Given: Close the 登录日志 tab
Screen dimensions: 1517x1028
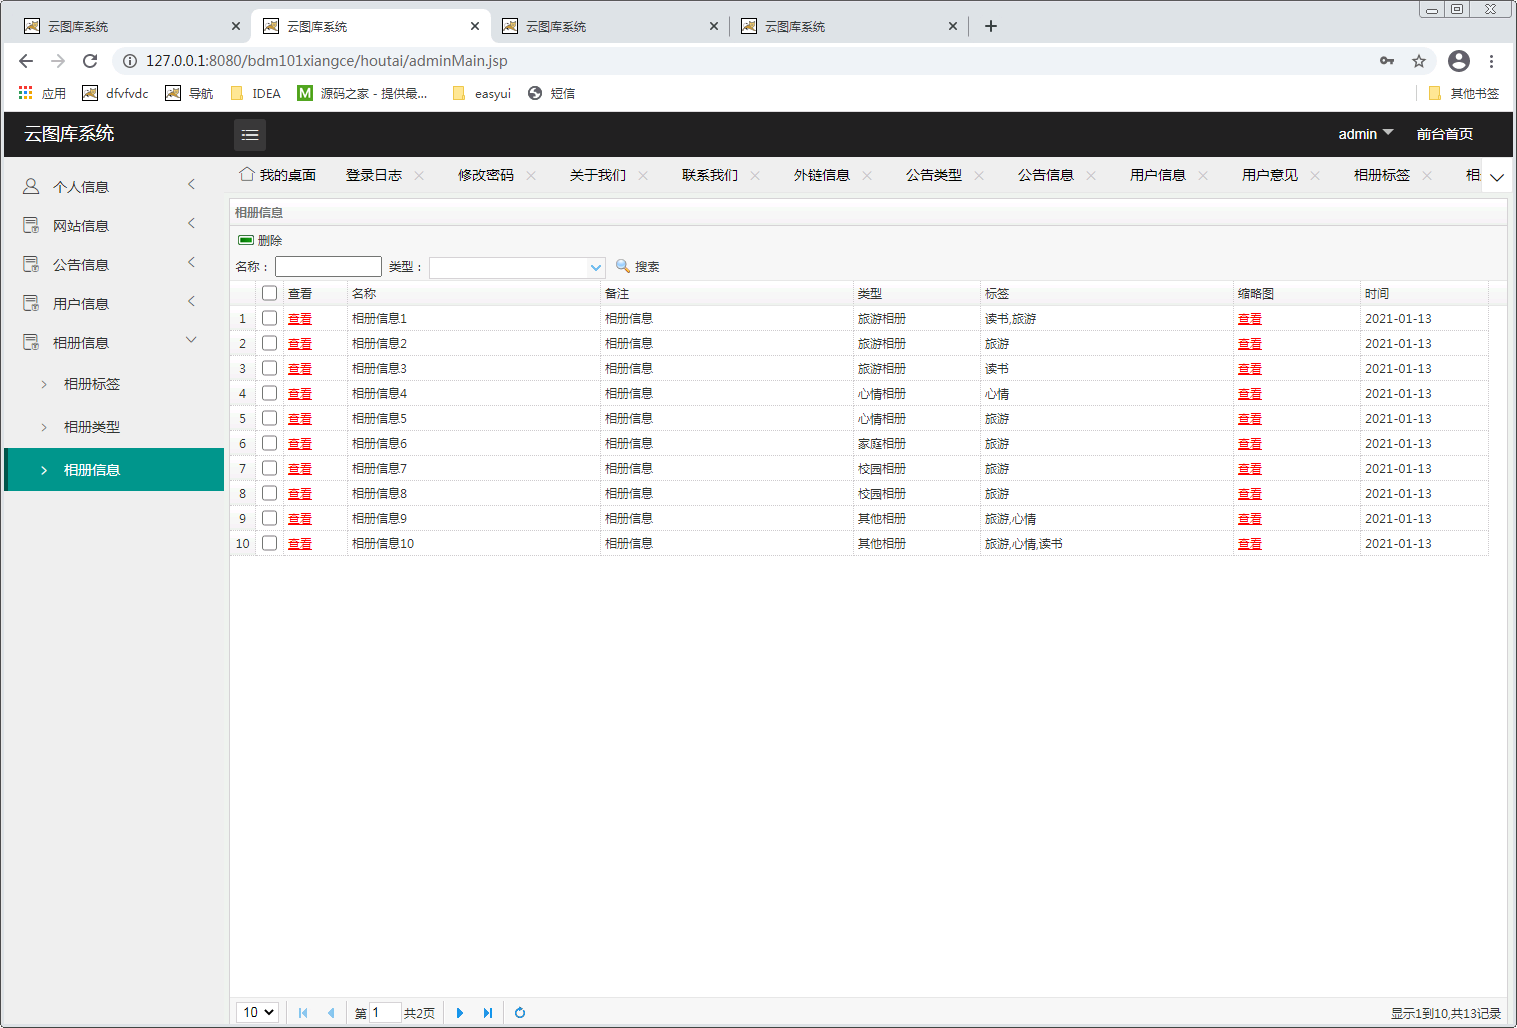Looking at the screenshot, I should (x=419, y=175).
